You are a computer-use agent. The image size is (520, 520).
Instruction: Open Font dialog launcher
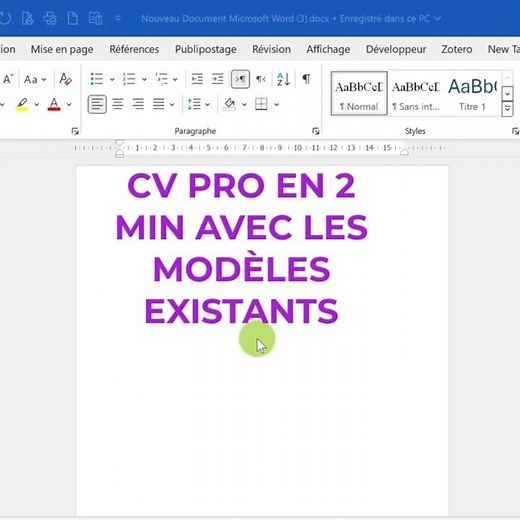pos(75,131)
